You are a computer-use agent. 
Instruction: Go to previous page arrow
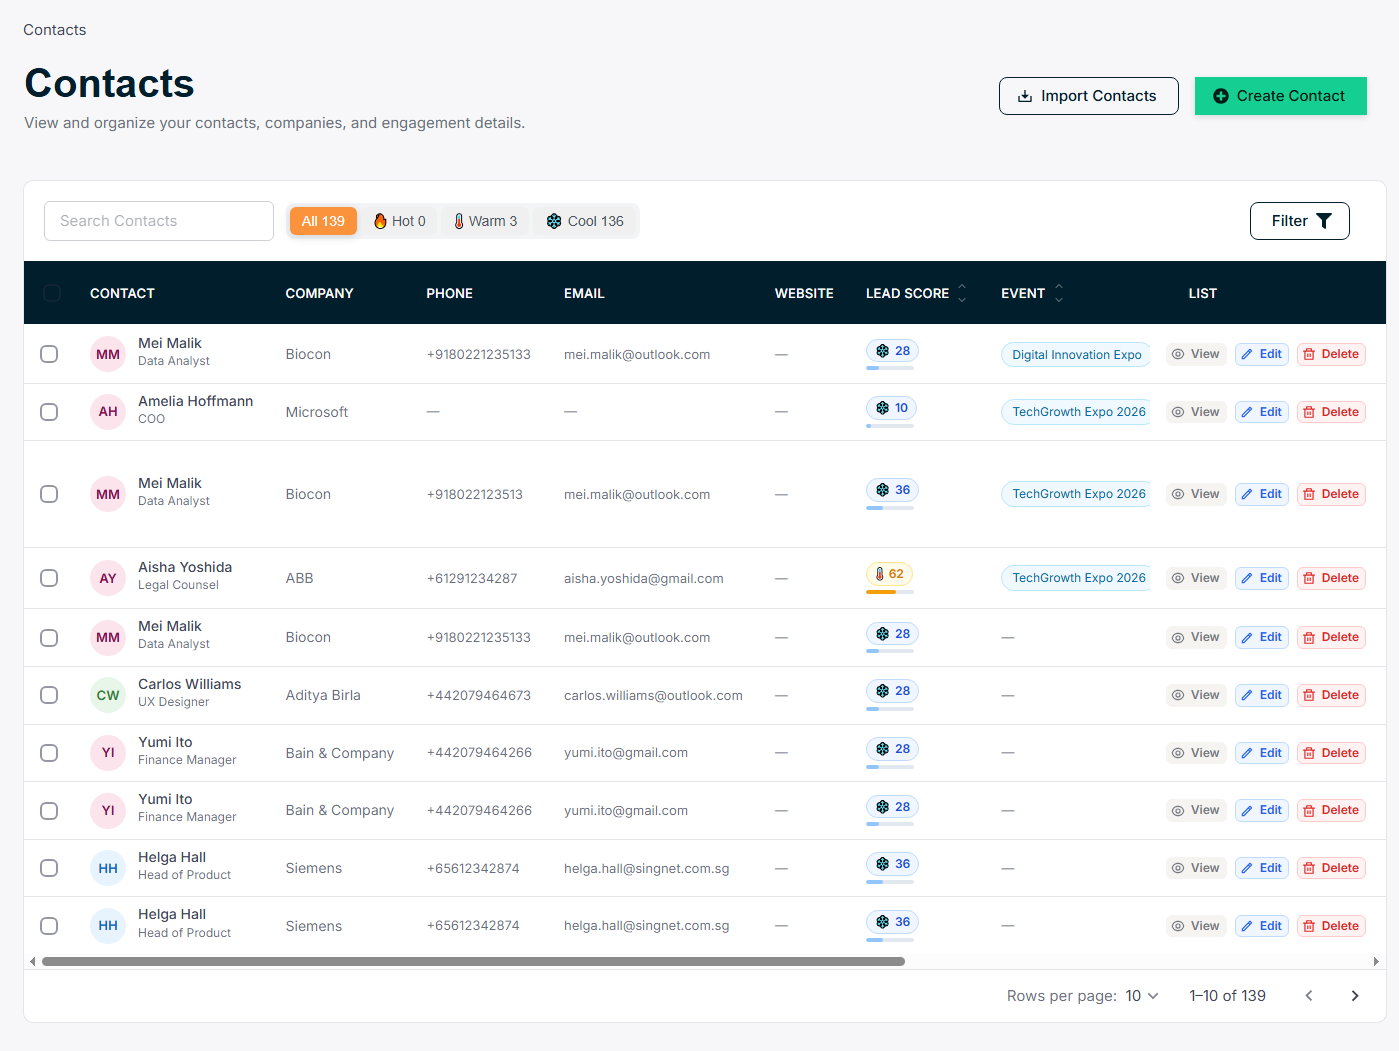tap(1309, 996)
